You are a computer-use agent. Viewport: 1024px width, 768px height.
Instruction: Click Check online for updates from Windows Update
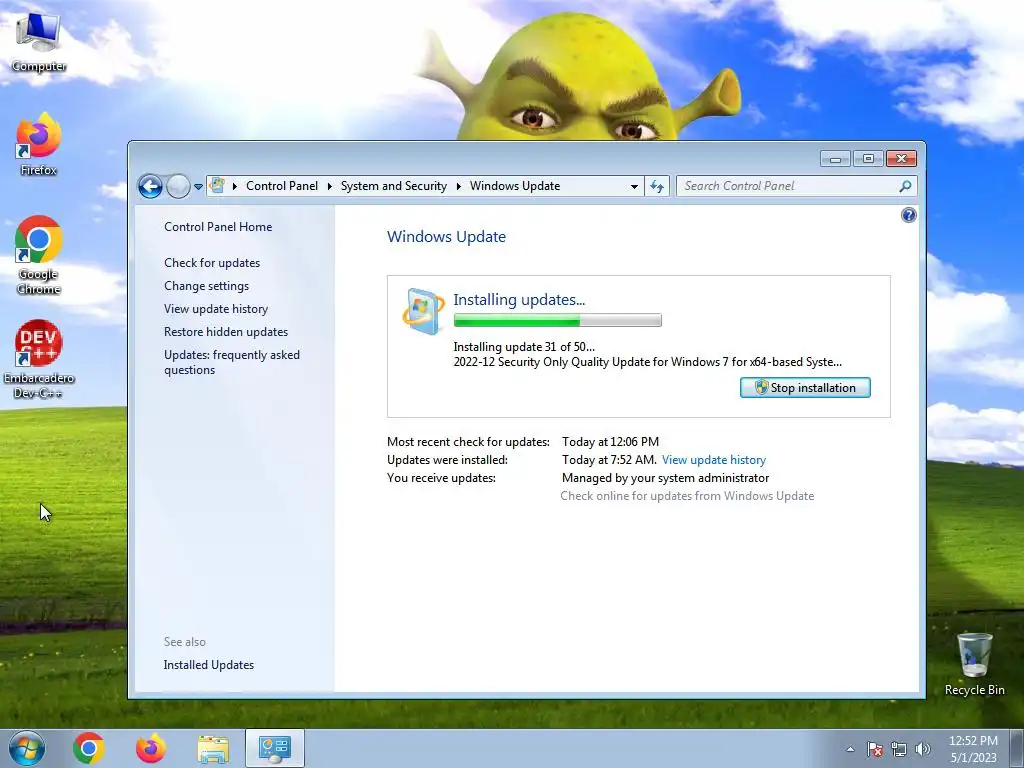coord(687,496)
